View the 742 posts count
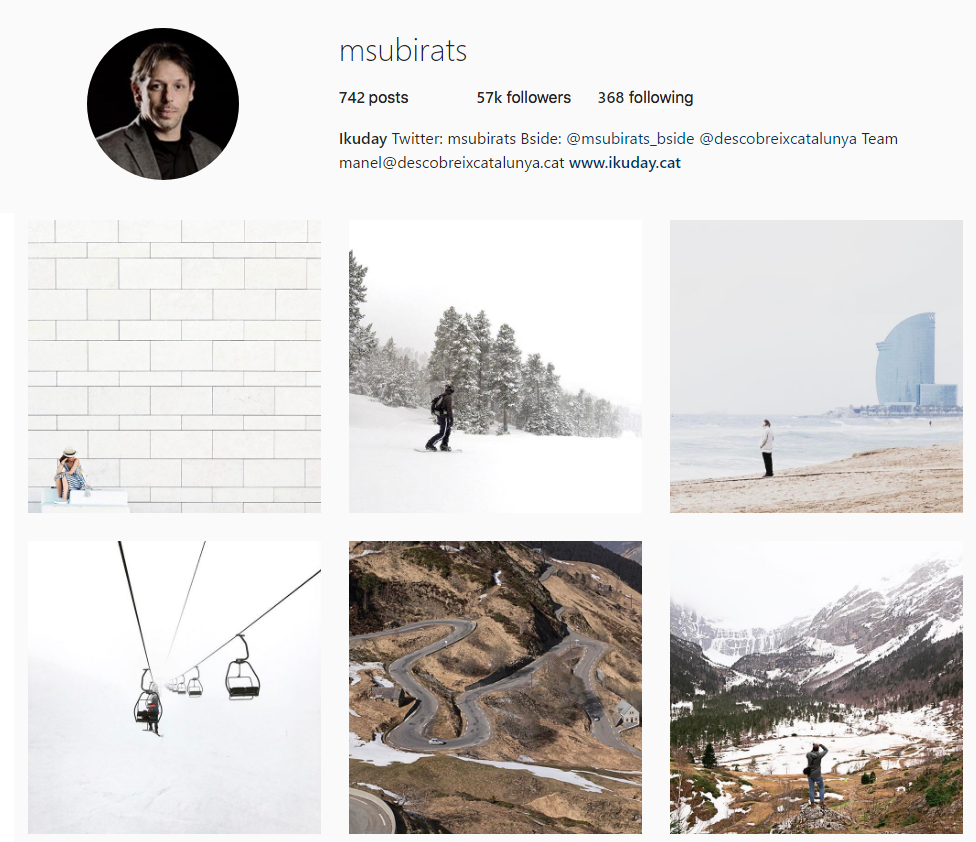This screenshot has height=842, width=976. [373, 98]
